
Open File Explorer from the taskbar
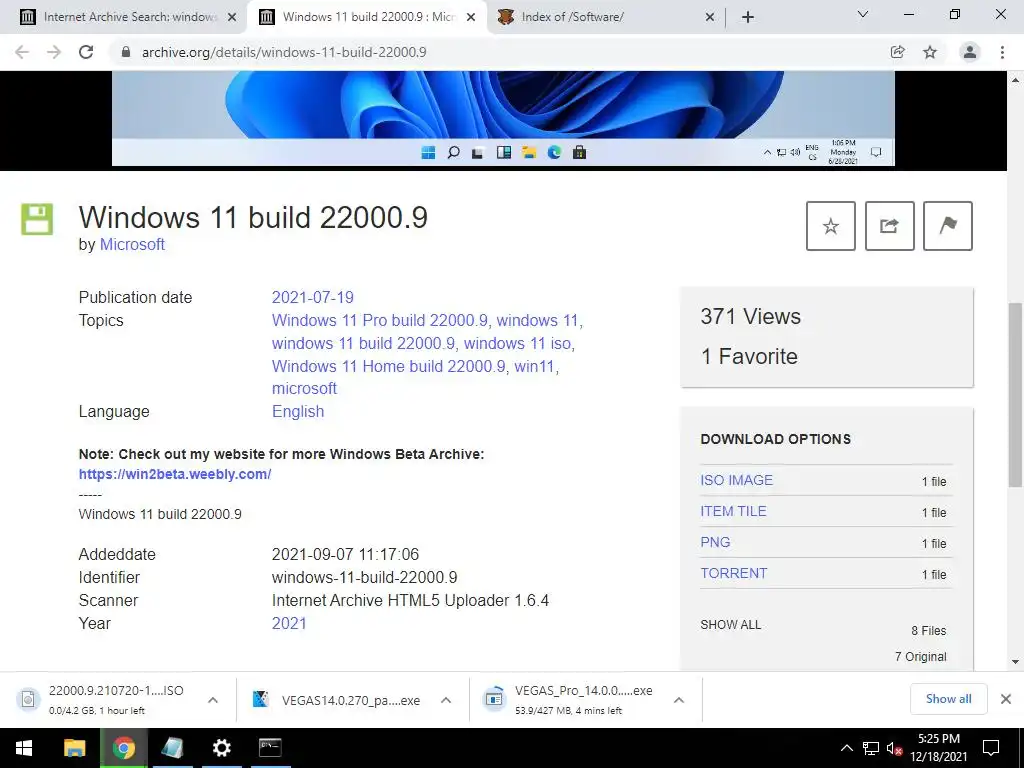coord(74,748)
